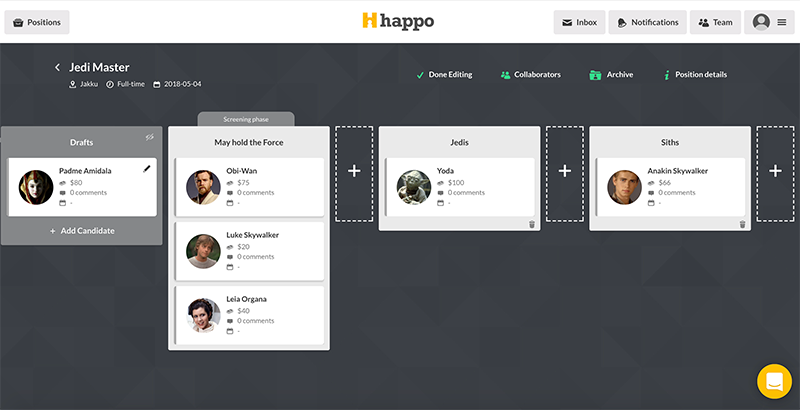Click the pencil icon on Padme Amidala's card
This screenshot has width=800, height=410.
[147, 169]
